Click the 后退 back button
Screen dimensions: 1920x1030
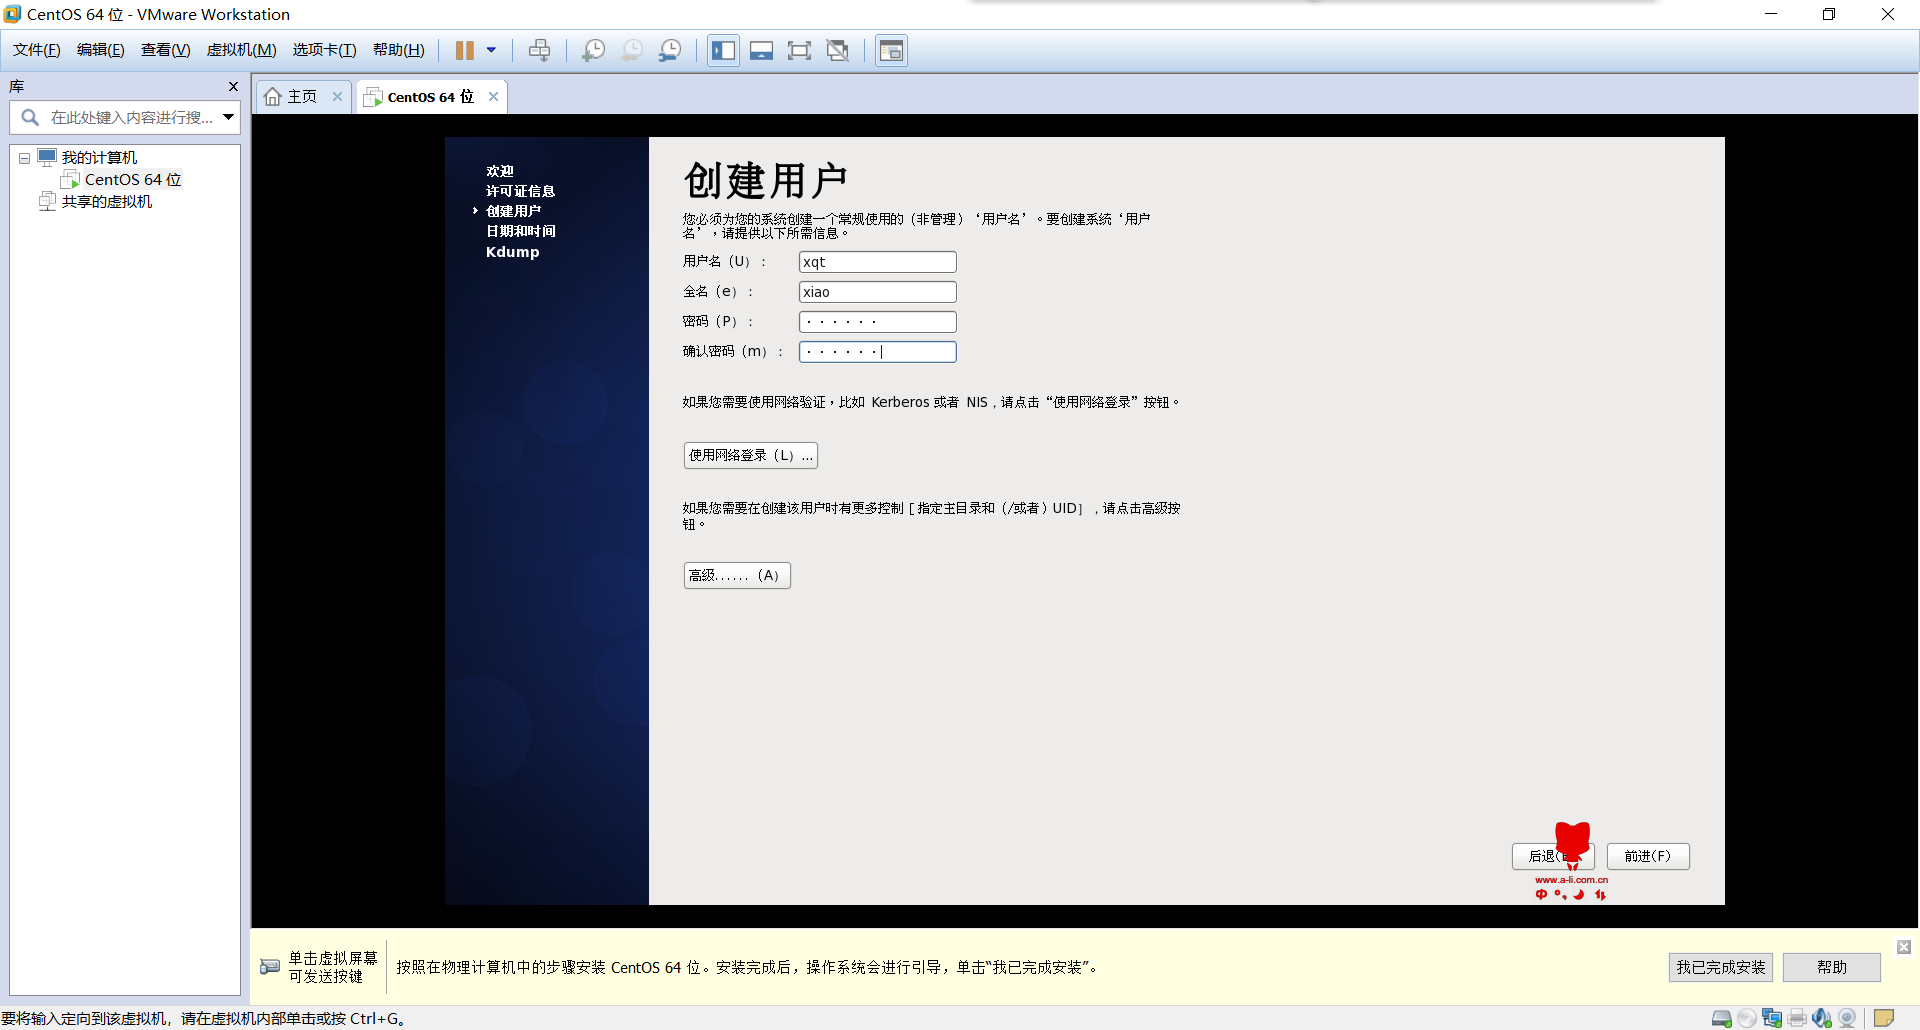1552,856
